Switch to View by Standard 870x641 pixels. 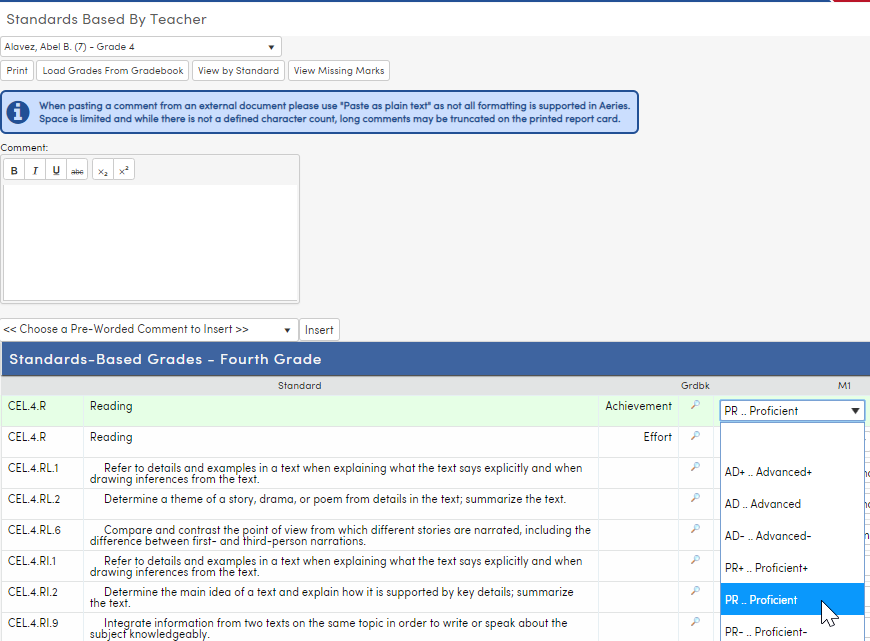238,70
